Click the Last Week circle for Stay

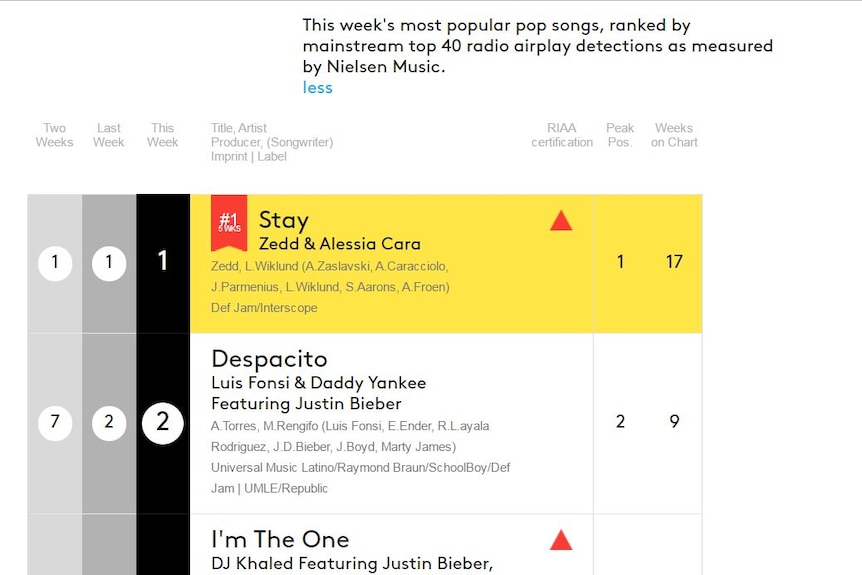click(109, 263)
